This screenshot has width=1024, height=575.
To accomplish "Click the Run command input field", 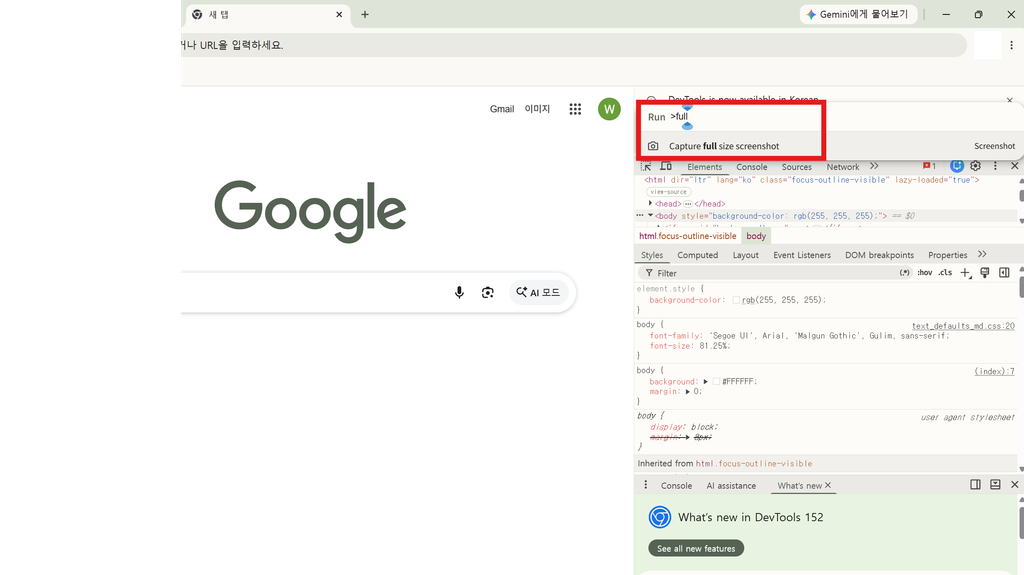I will point(829,116).
